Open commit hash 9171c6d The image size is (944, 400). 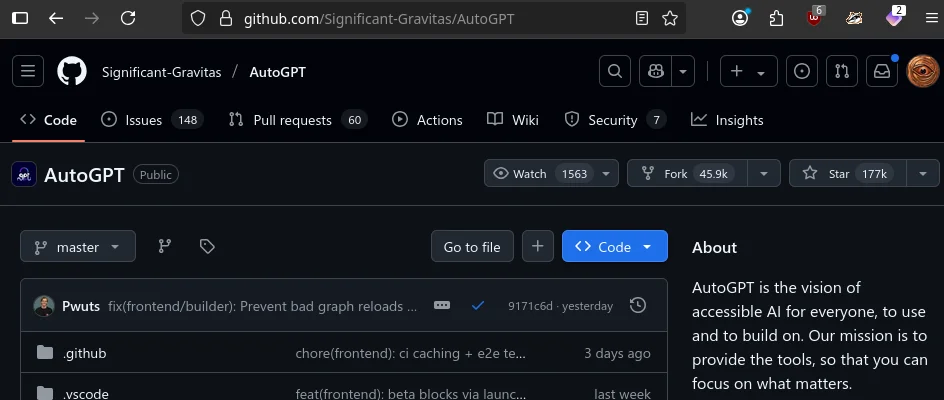[530, 306]
